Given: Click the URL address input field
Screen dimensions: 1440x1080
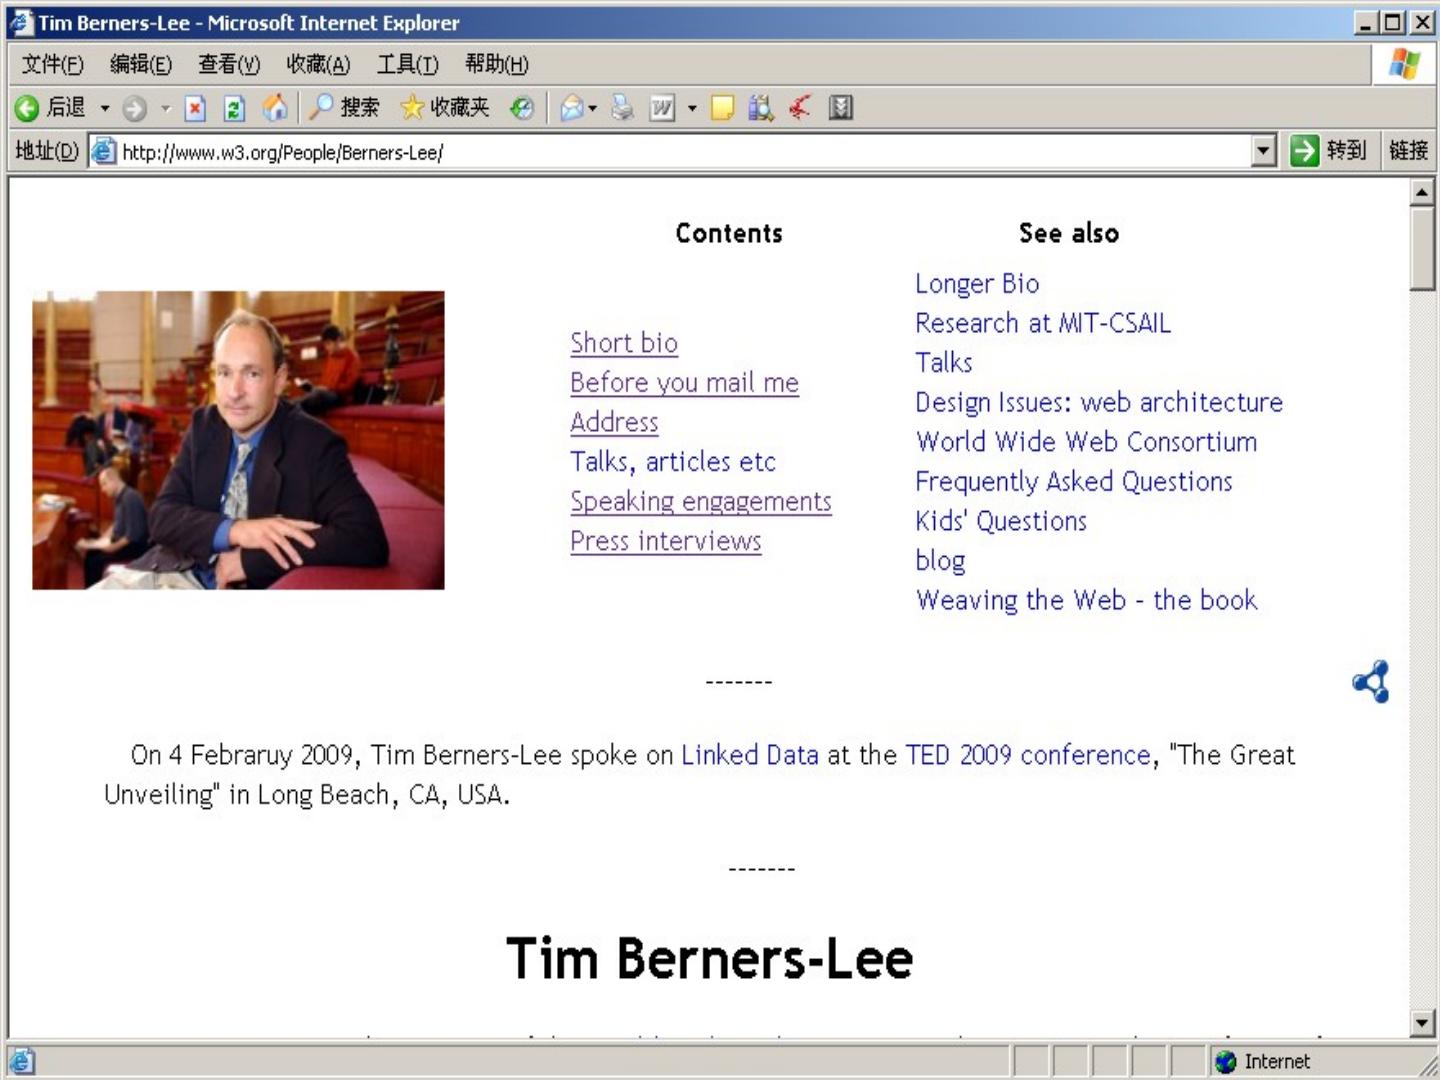Looking at the screenshot, I should (x=680, y=152).
